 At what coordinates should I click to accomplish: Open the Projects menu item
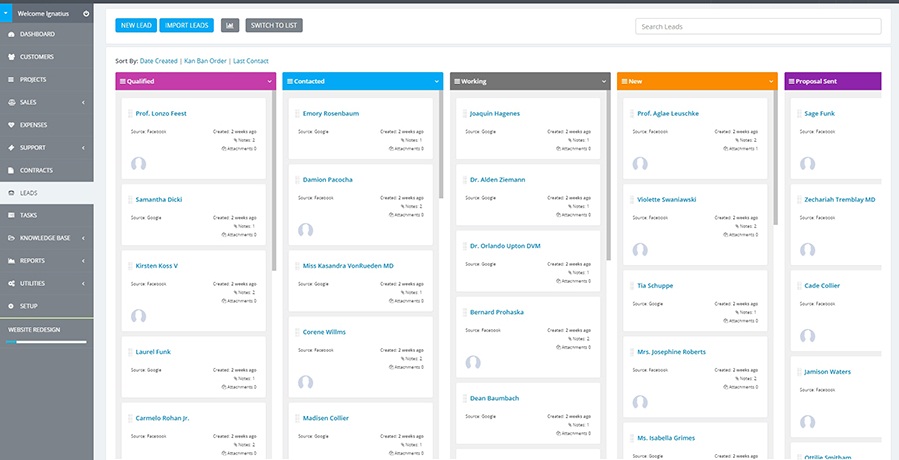click(33, 80)
